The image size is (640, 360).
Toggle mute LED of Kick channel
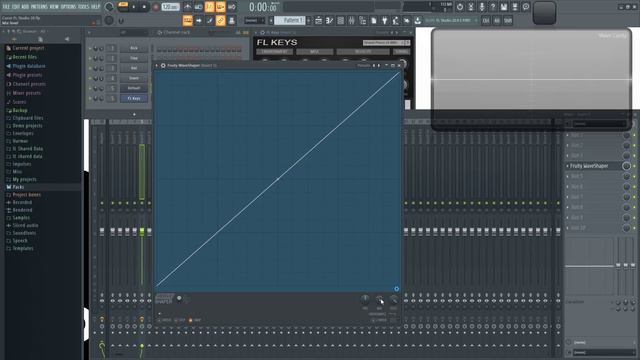click(90, 48)
